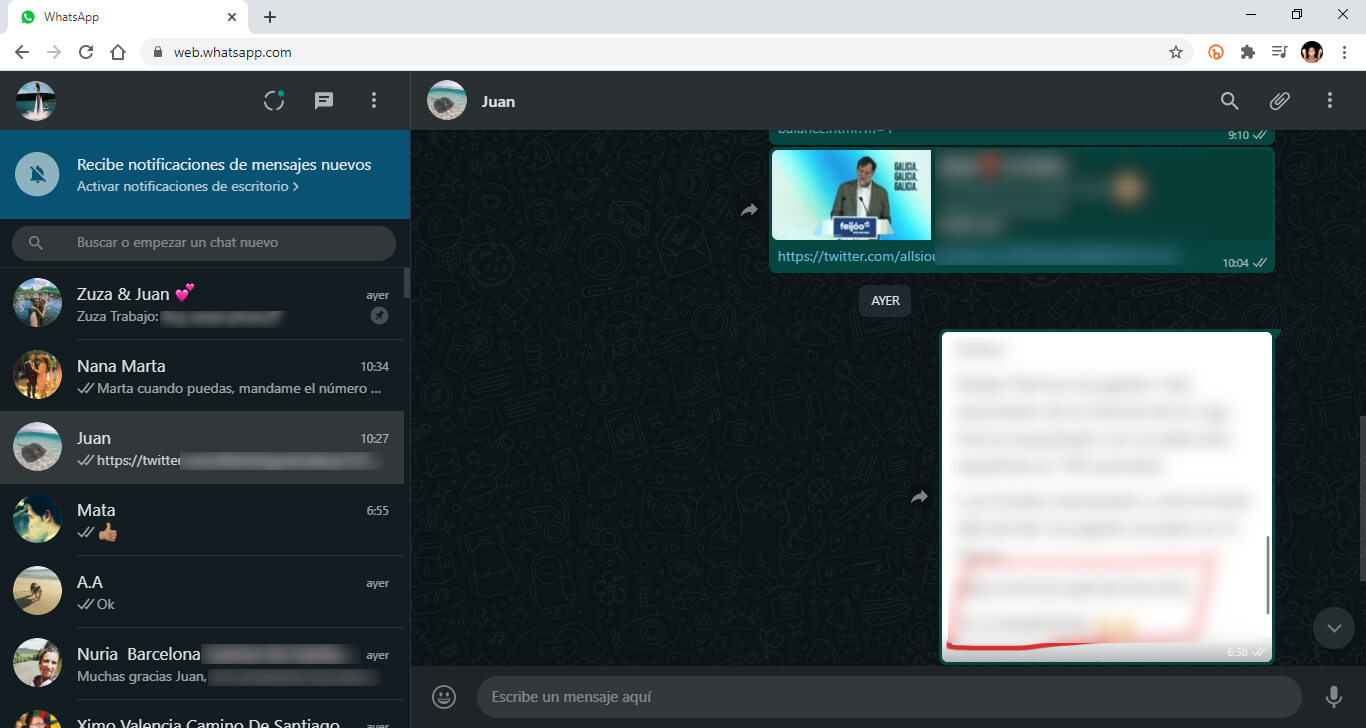Go back in browser

tap(22, 52)
